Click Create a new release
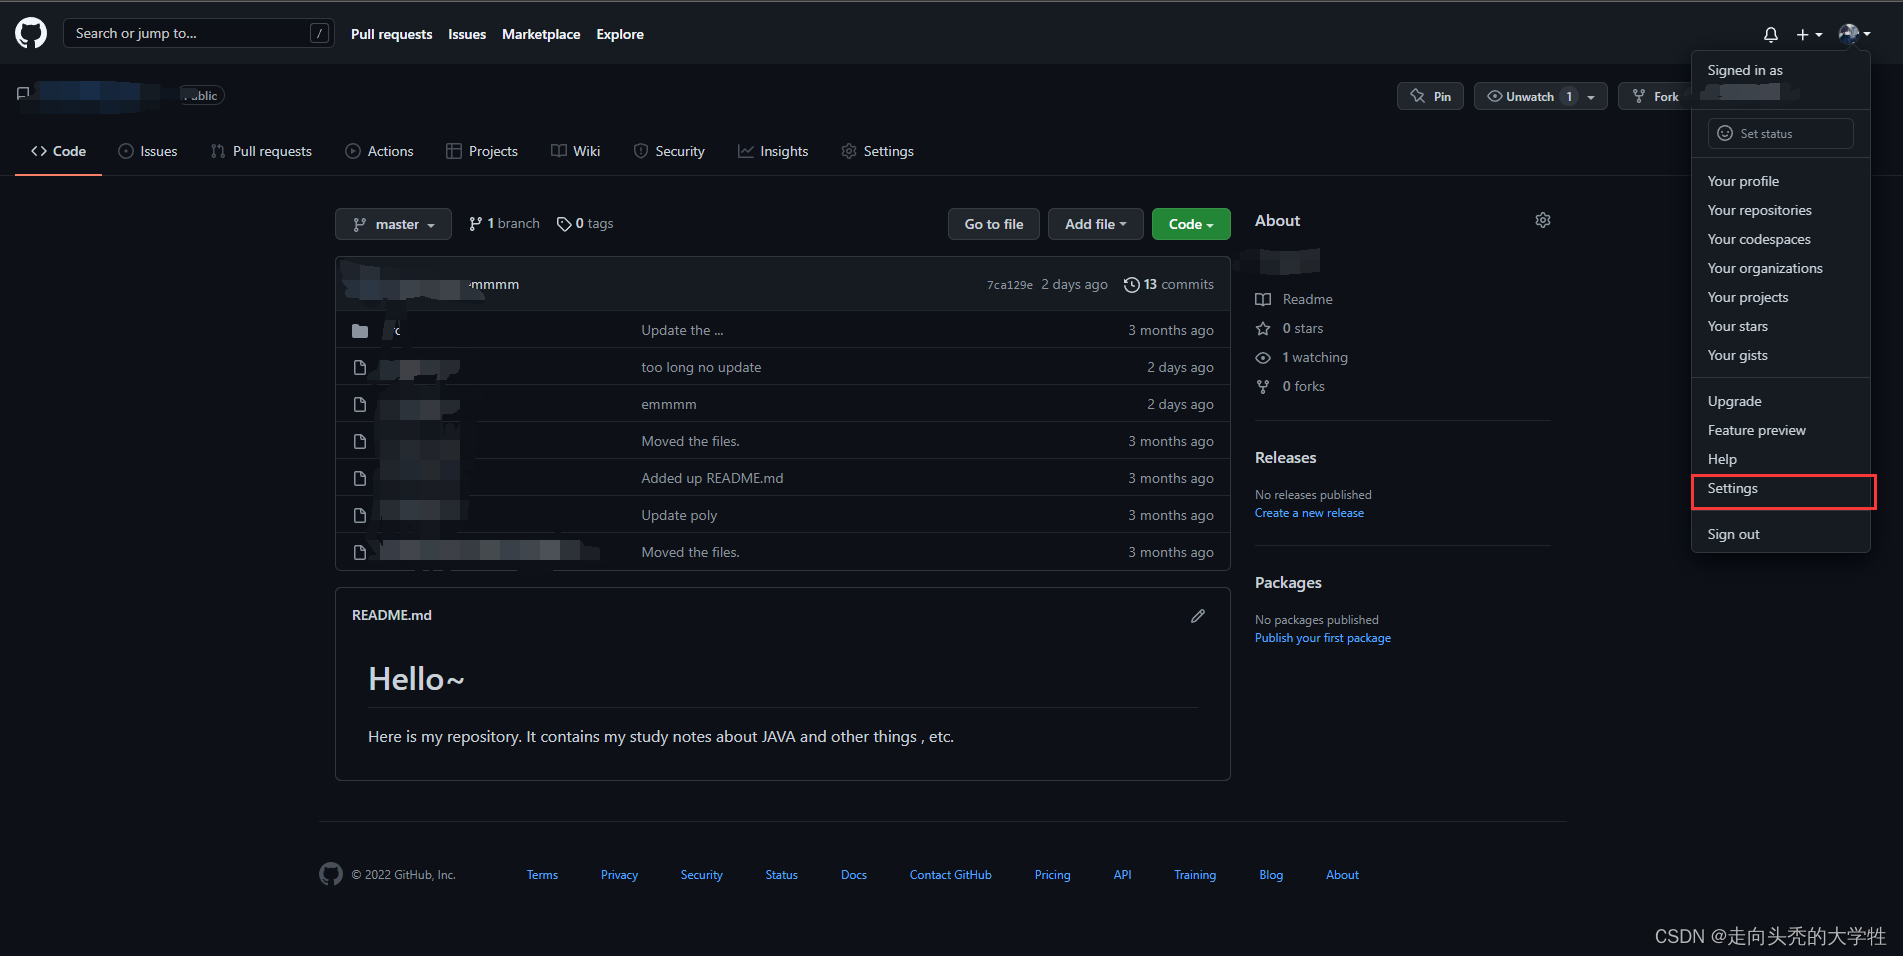Screen dimensions: 1903x956 tap(1309, 513)
